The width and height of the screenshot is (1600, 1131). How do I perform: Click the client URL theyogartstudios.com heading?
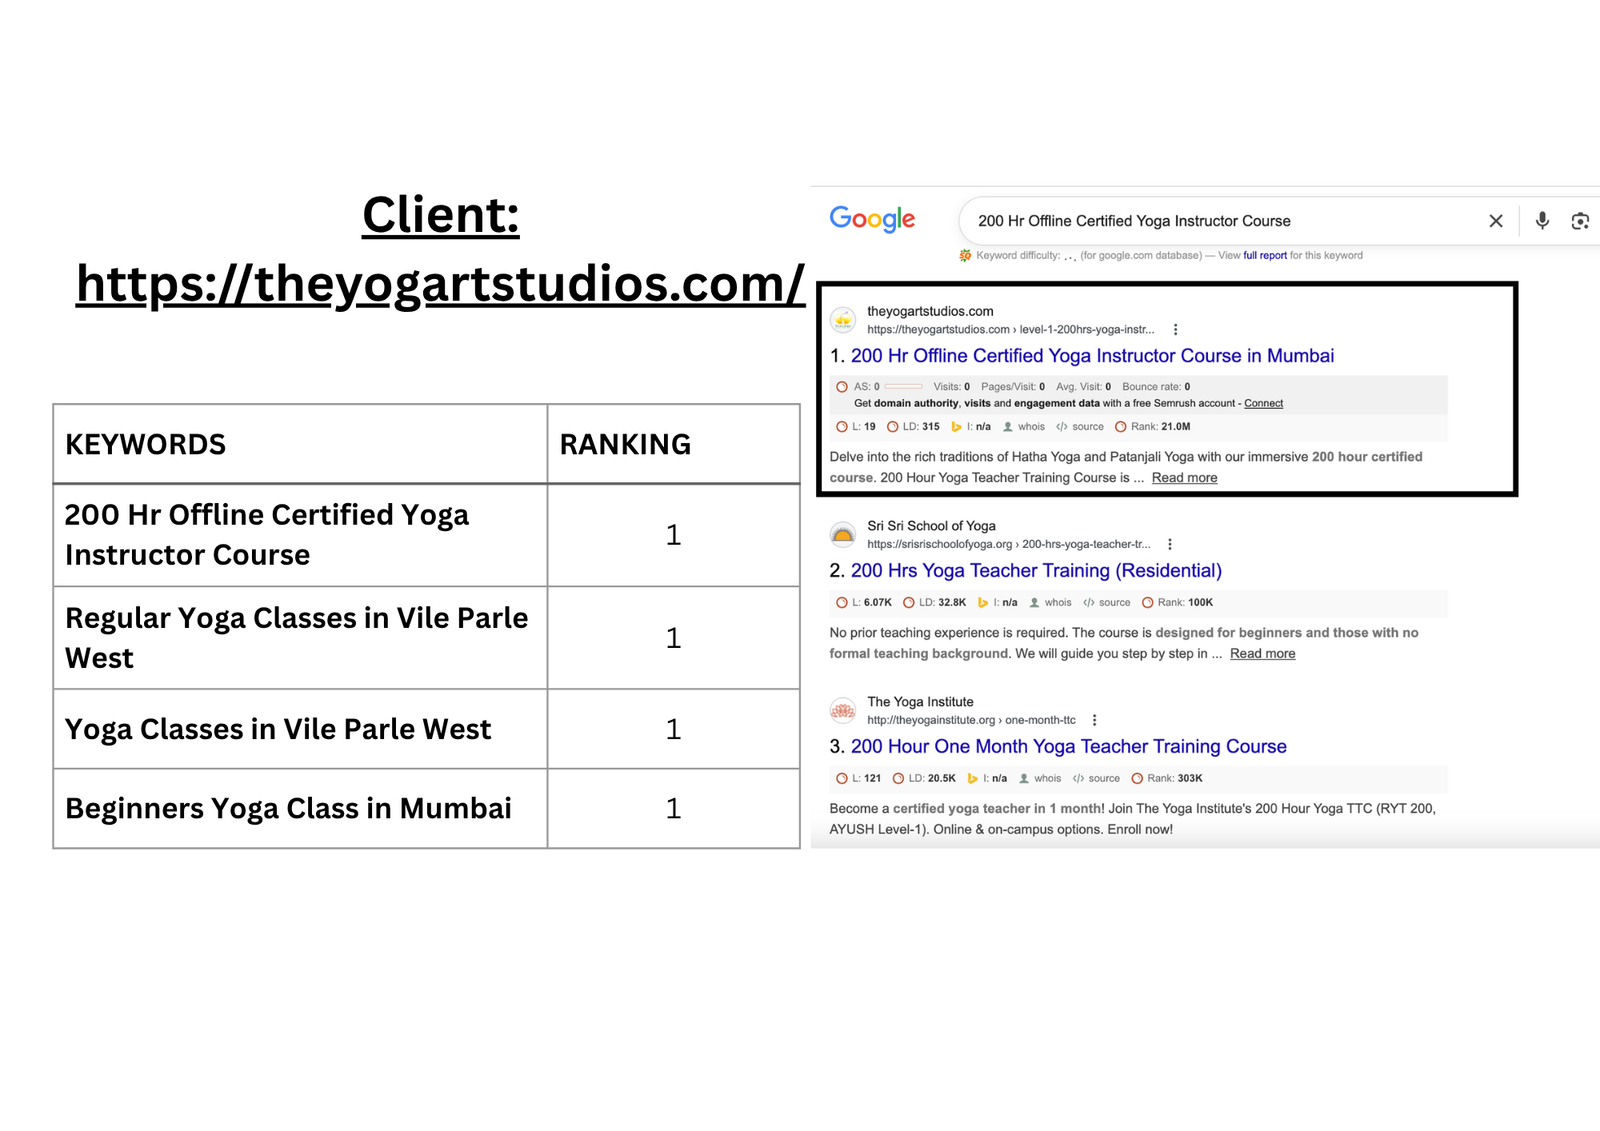point(440,284)
